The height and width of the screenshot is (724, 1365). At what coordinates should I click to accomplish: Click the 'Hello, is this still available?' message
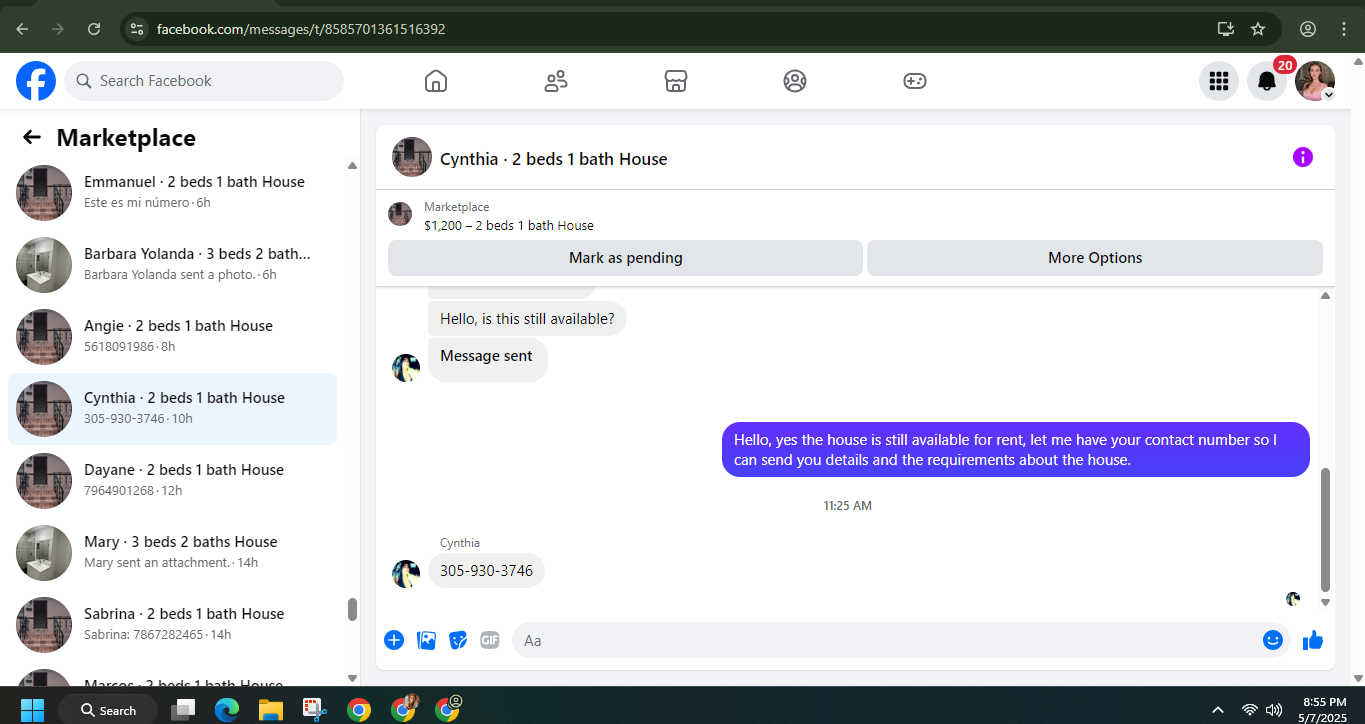(x=527, y=319)
